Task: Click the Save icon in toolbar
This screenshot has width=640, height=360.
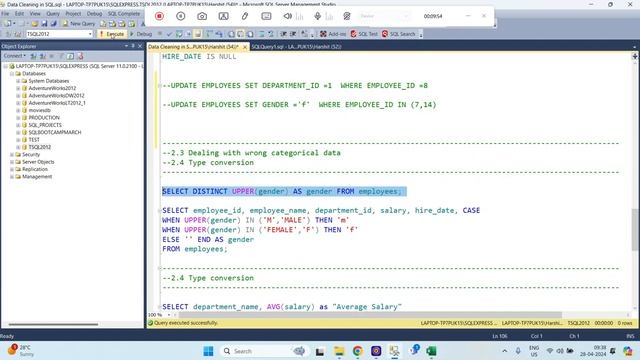Action: coord(44,24)
